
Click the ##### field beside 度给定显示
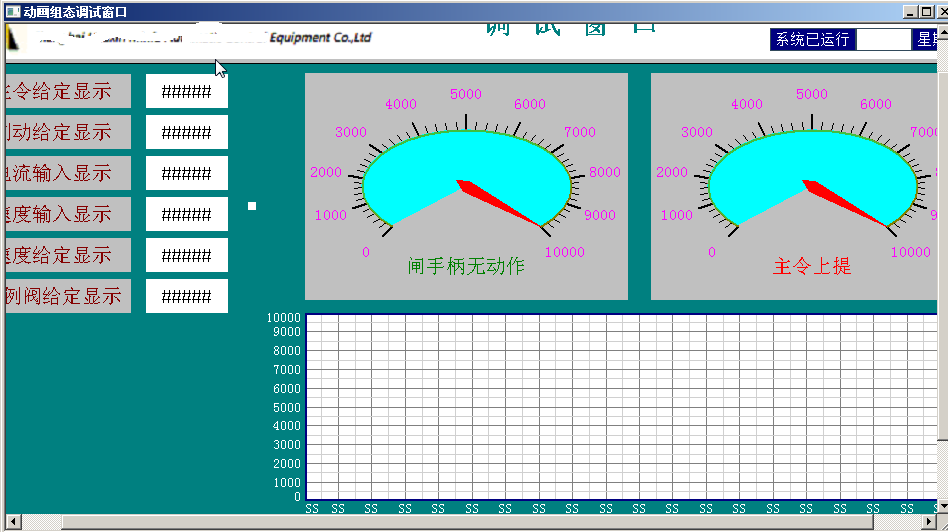coord(186,255)
